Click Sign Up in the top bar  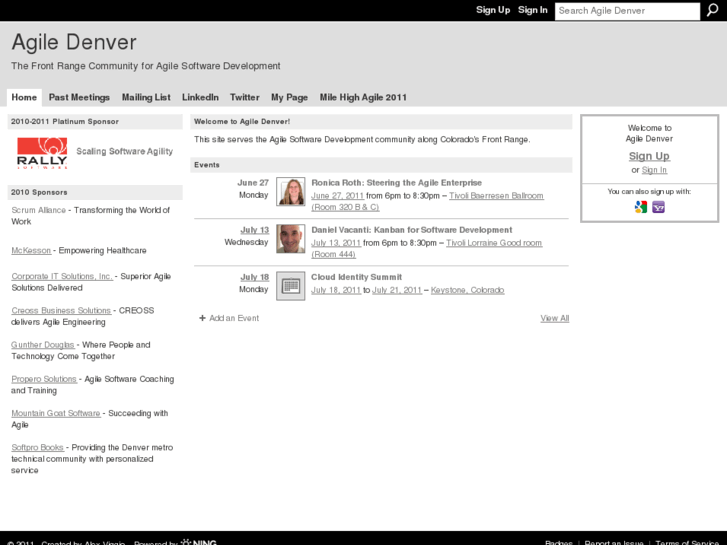[493, 10]
